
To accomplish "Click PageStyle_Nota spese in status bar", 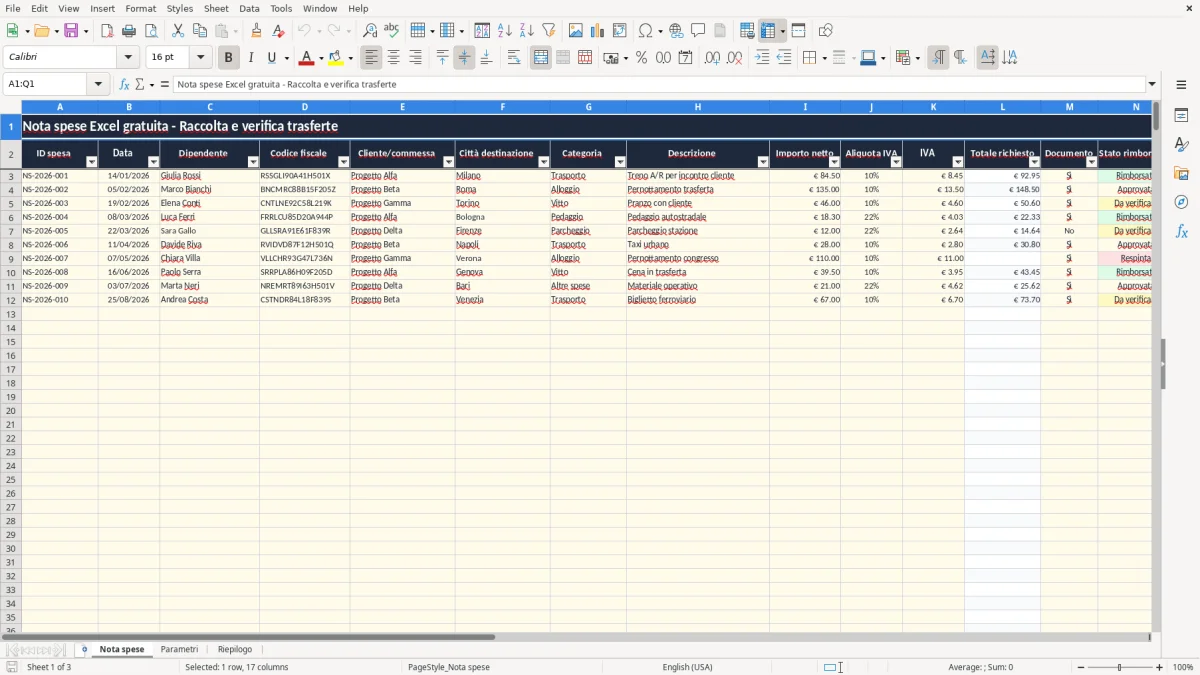I will point(448,667).
